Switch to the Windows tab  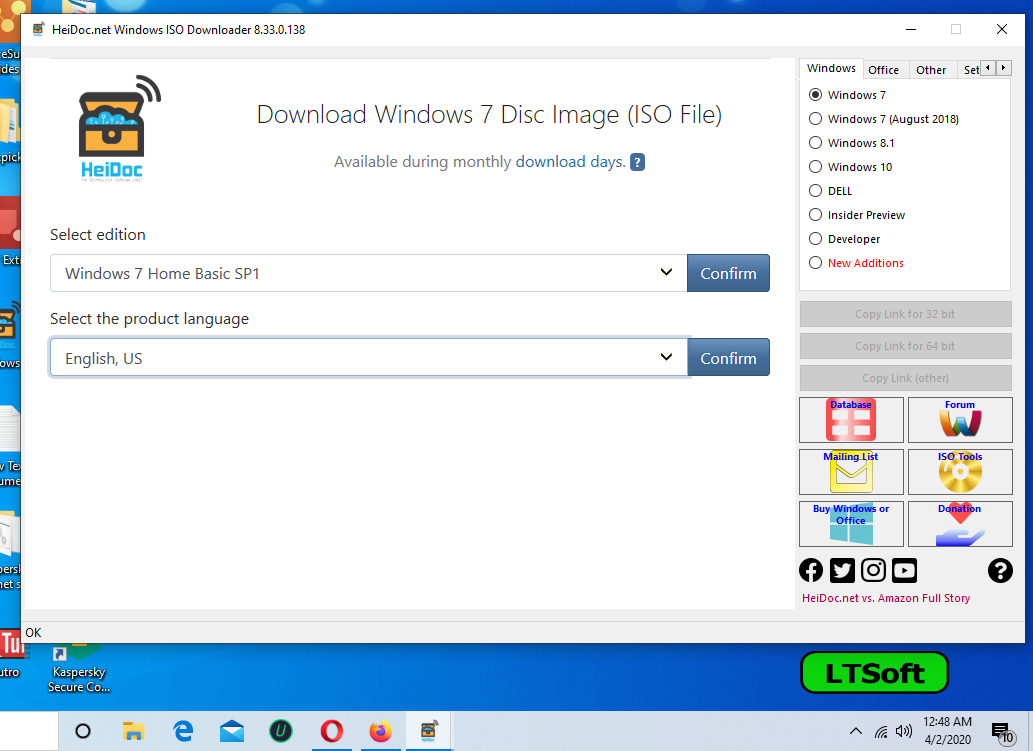(831, 69)
